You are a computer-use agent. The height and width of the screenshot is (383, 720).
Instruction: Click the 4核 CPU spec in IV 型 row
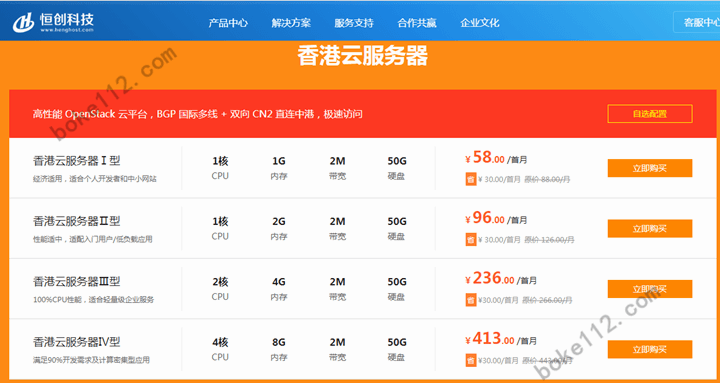tap(220, 349)
